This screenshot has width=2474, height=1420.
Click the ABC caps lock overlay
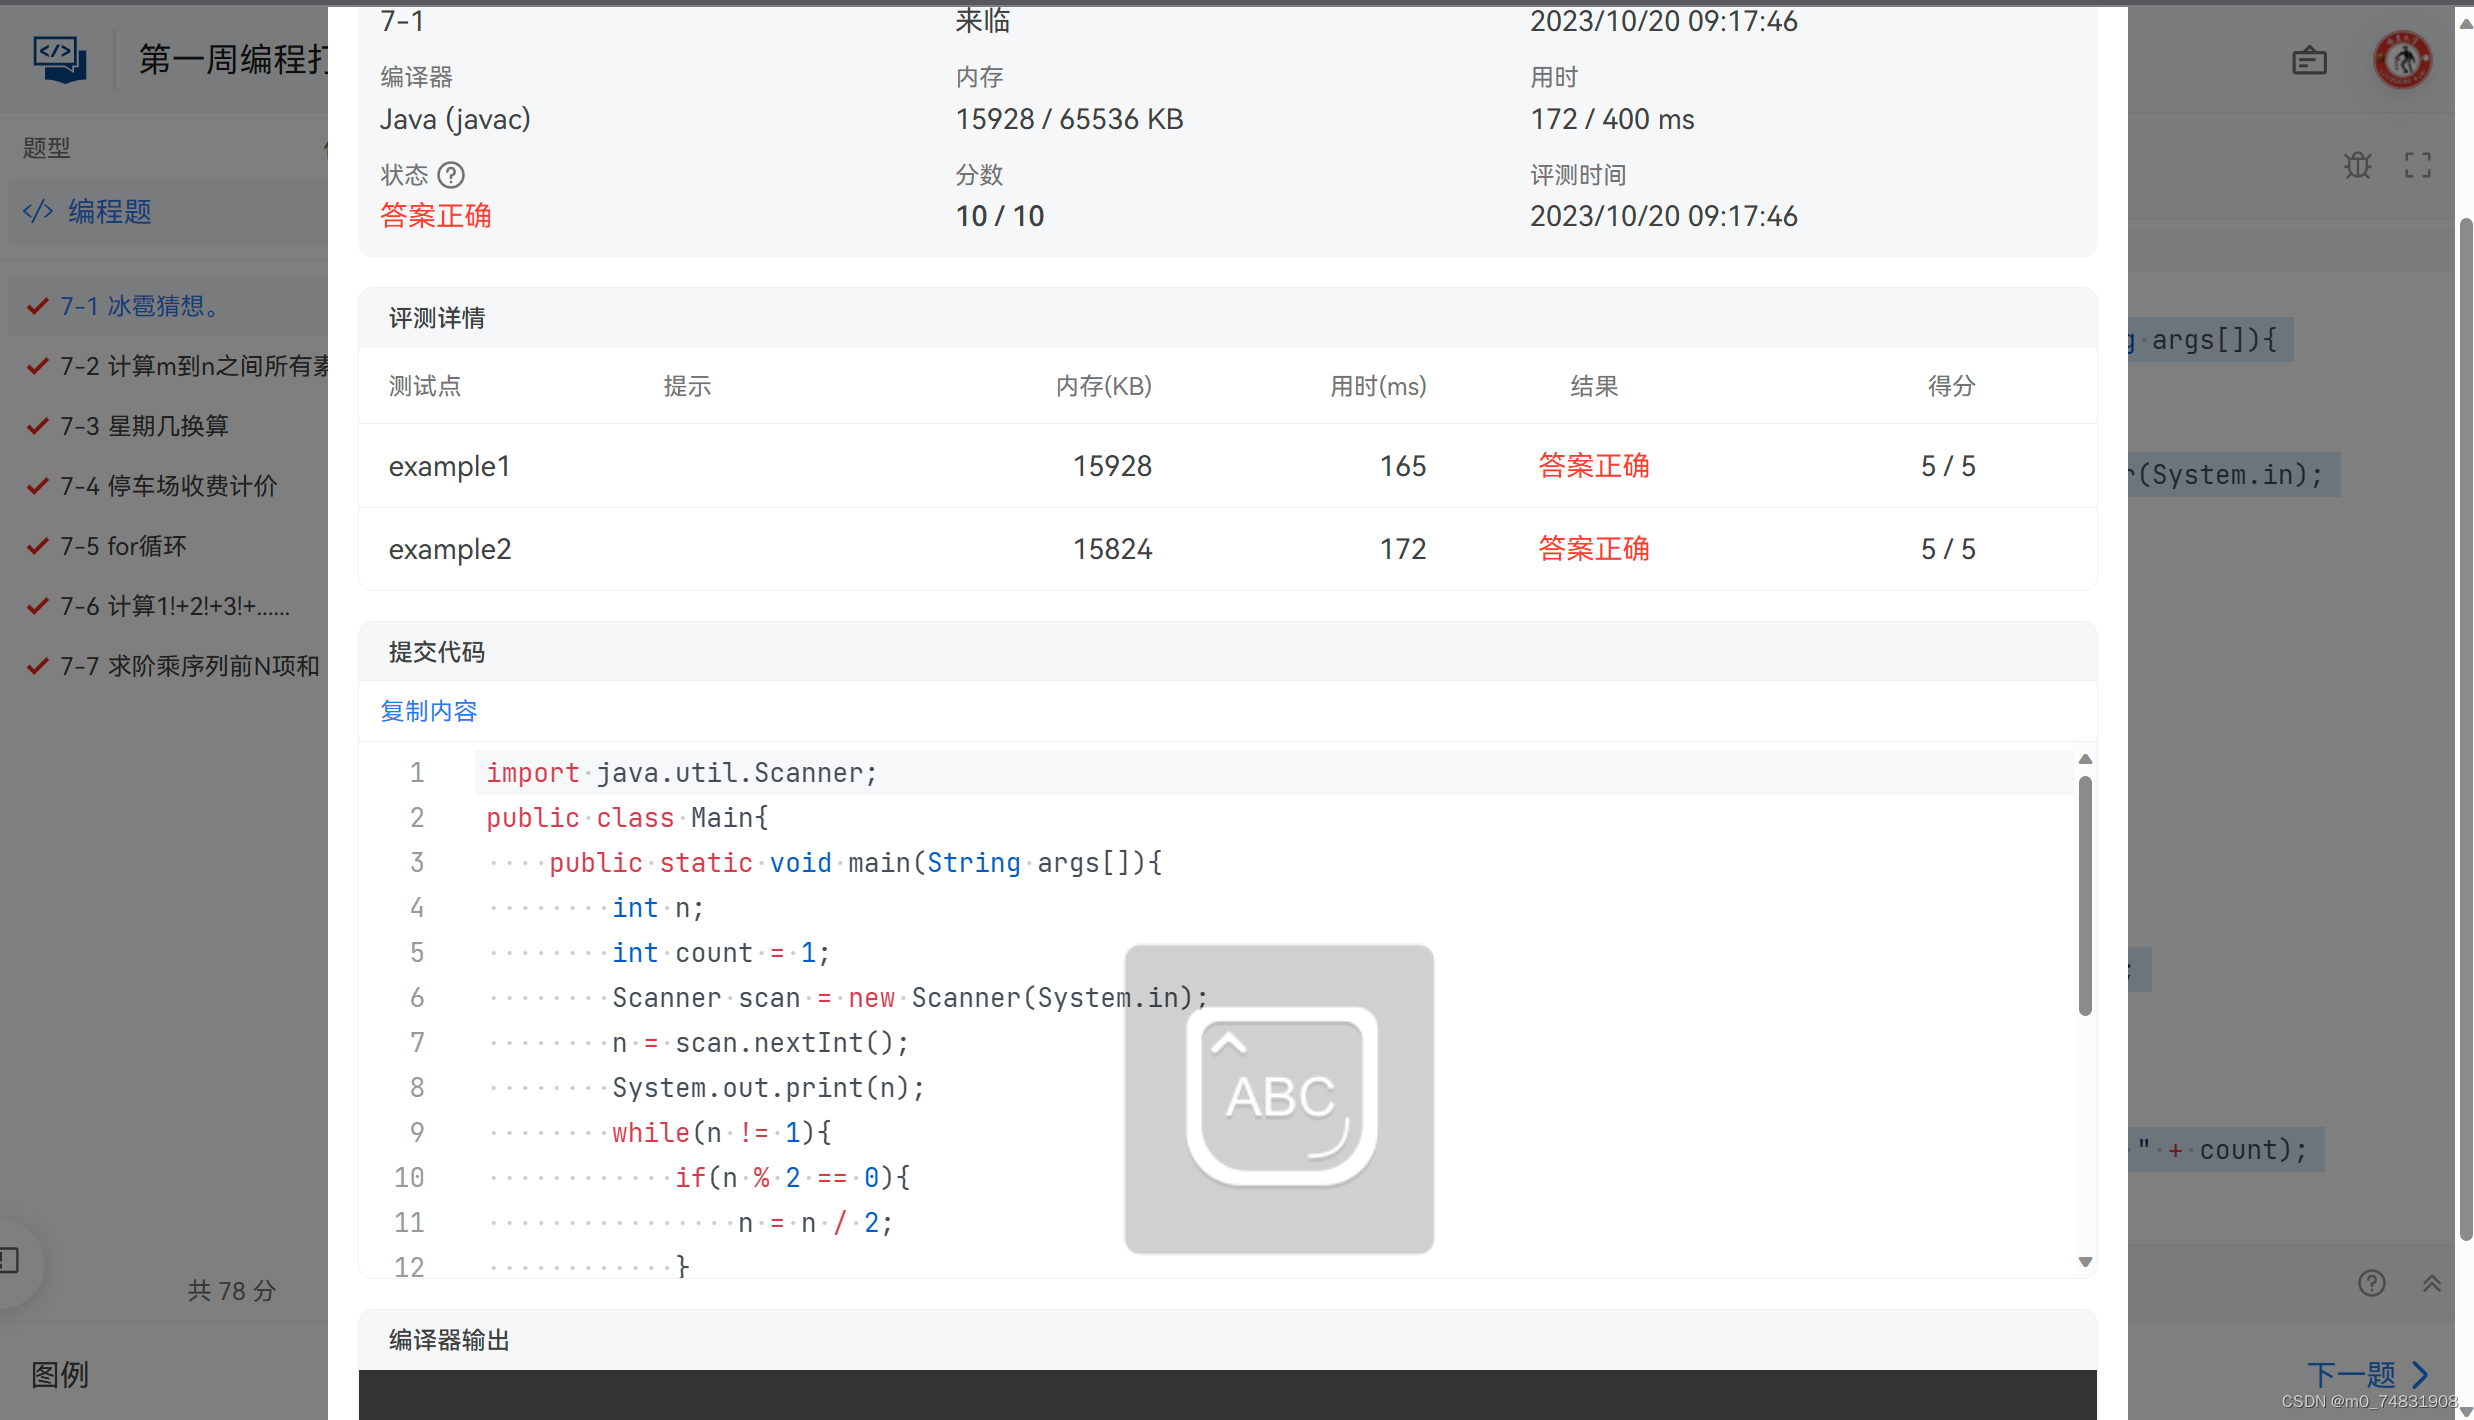coord(1279,1098)
